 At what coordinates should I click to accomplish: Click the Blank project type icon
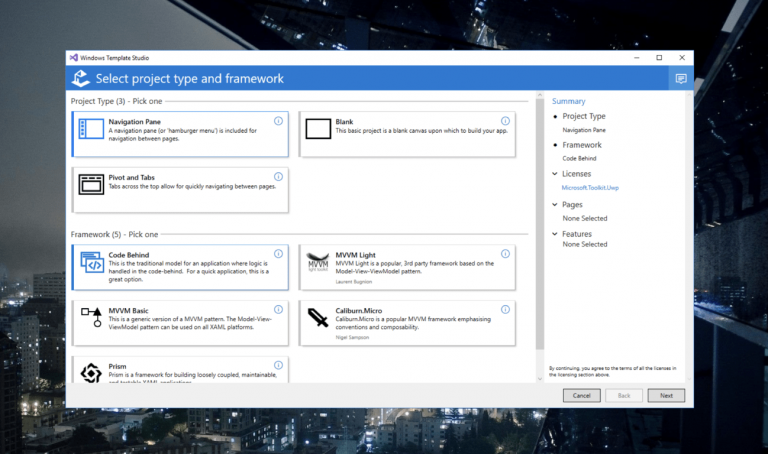point(318,129)
